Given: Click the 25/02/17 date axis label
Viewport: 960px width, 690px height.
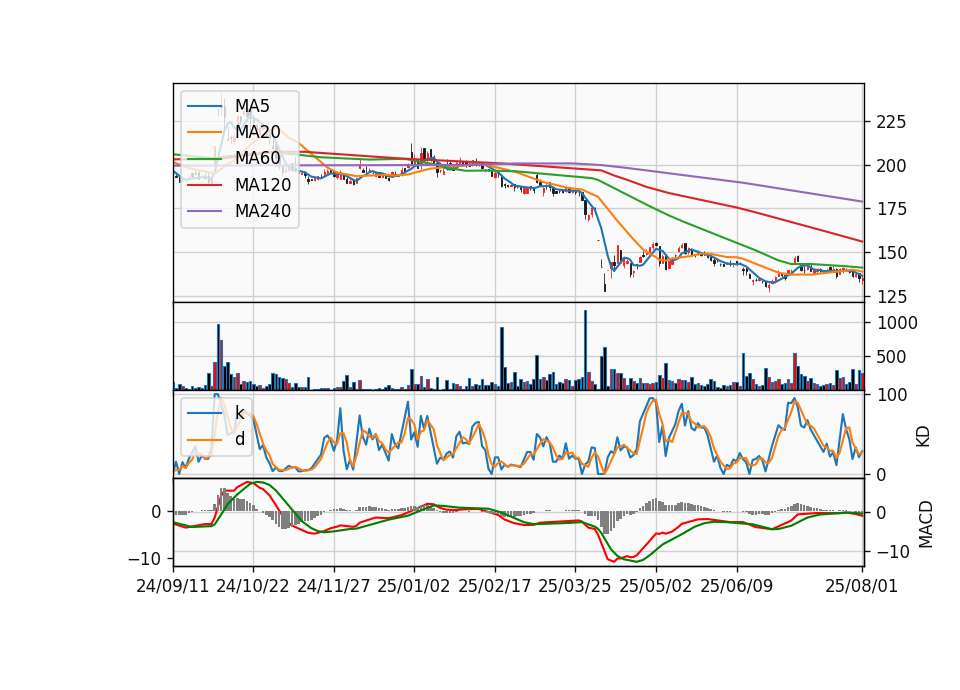Looking at the screenshot, I should point(495,586).
